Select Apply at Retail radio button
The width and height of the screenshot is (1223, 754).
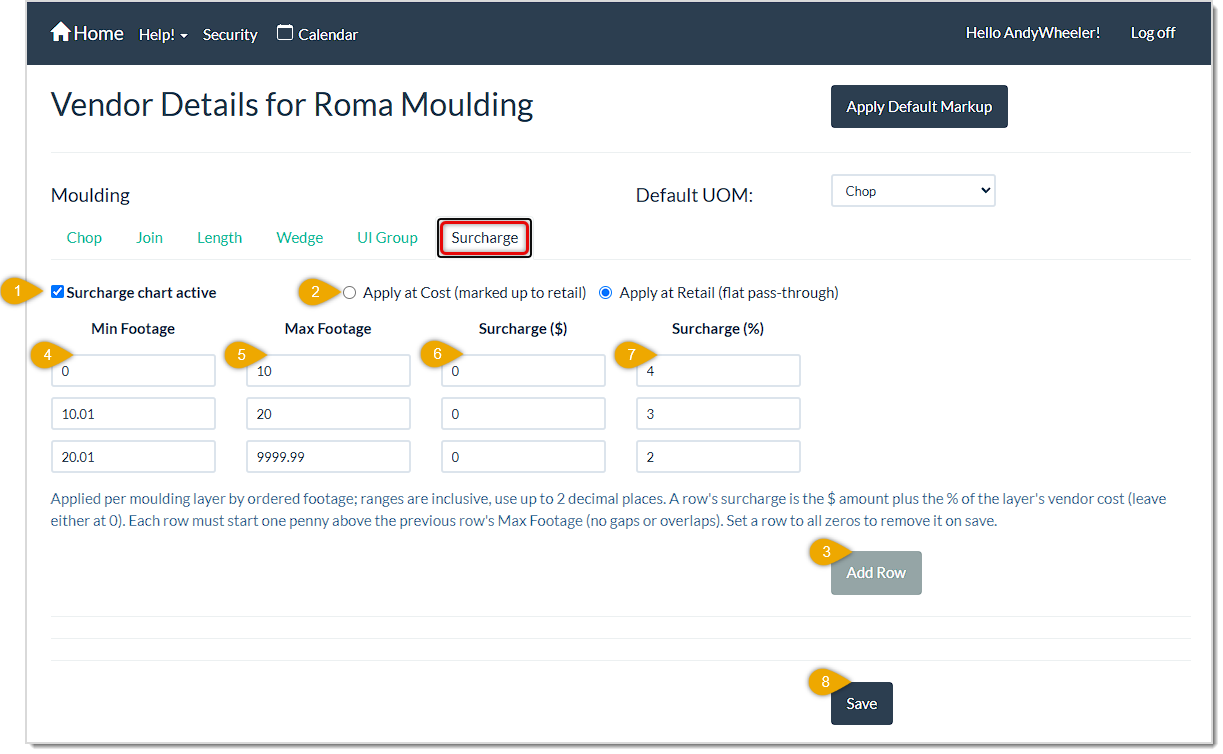(605, 293)
